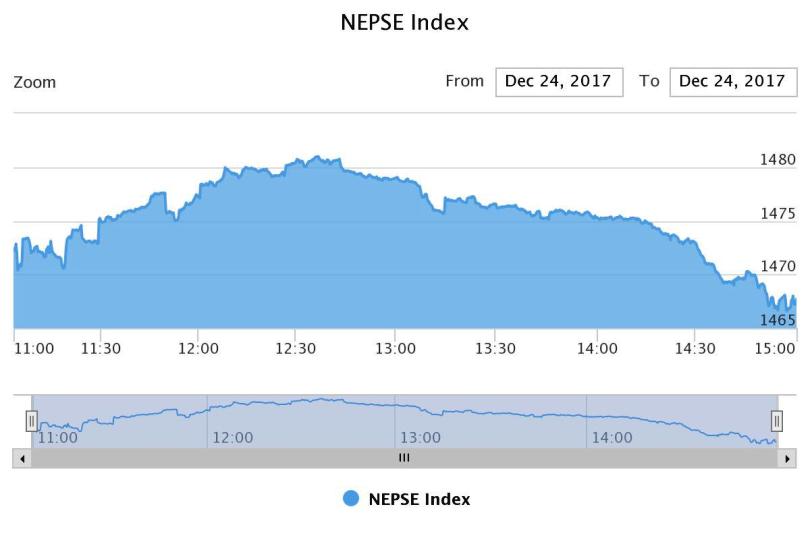Toggle the NEPSE Index series legend label
This screenshot has width=810, height=540.
pos(419,499)
